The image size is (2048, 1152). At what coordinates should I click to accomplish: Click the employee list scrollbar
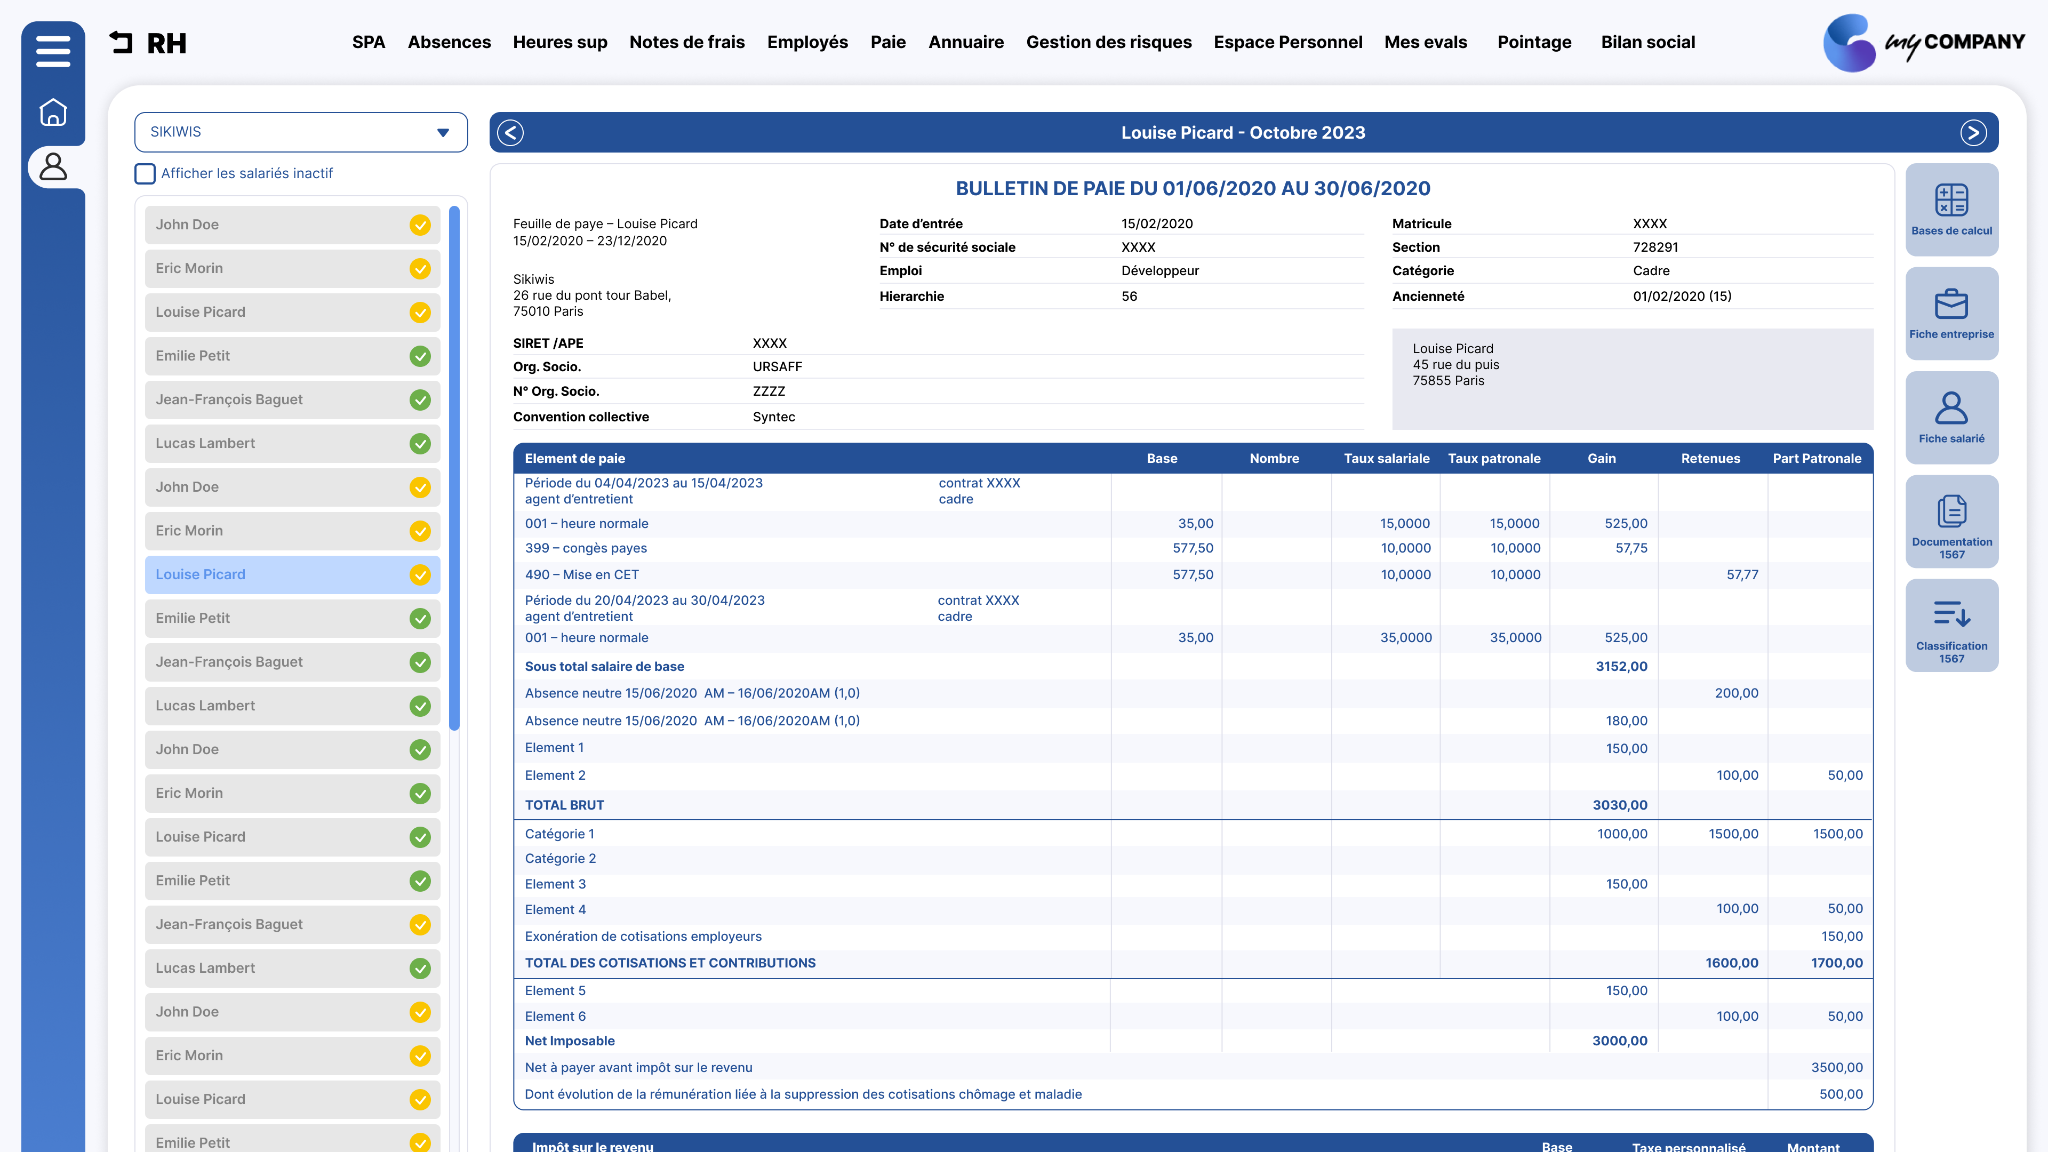point(454,468)
